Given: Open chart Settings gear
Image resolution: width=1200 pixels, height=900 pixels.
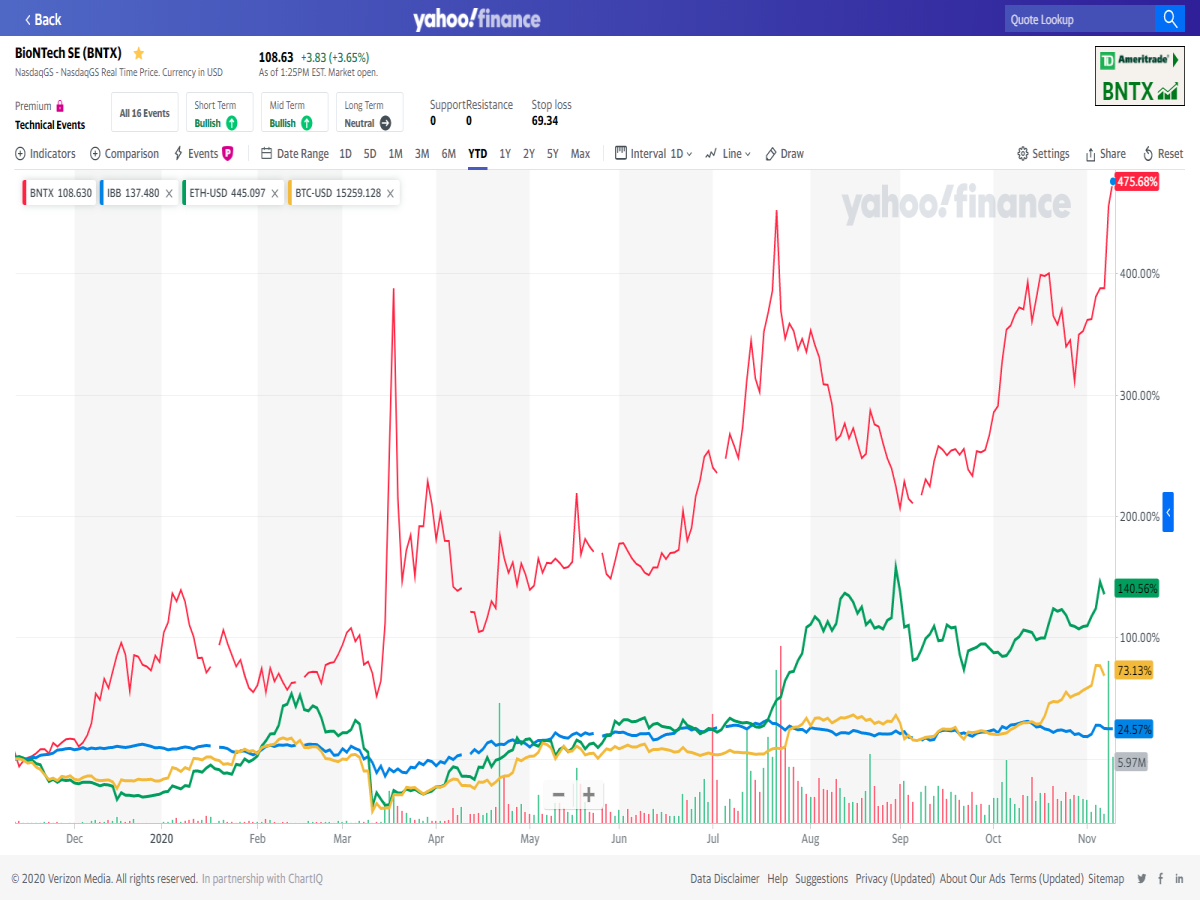Looking at the screenshot, I should (1043, 154).
